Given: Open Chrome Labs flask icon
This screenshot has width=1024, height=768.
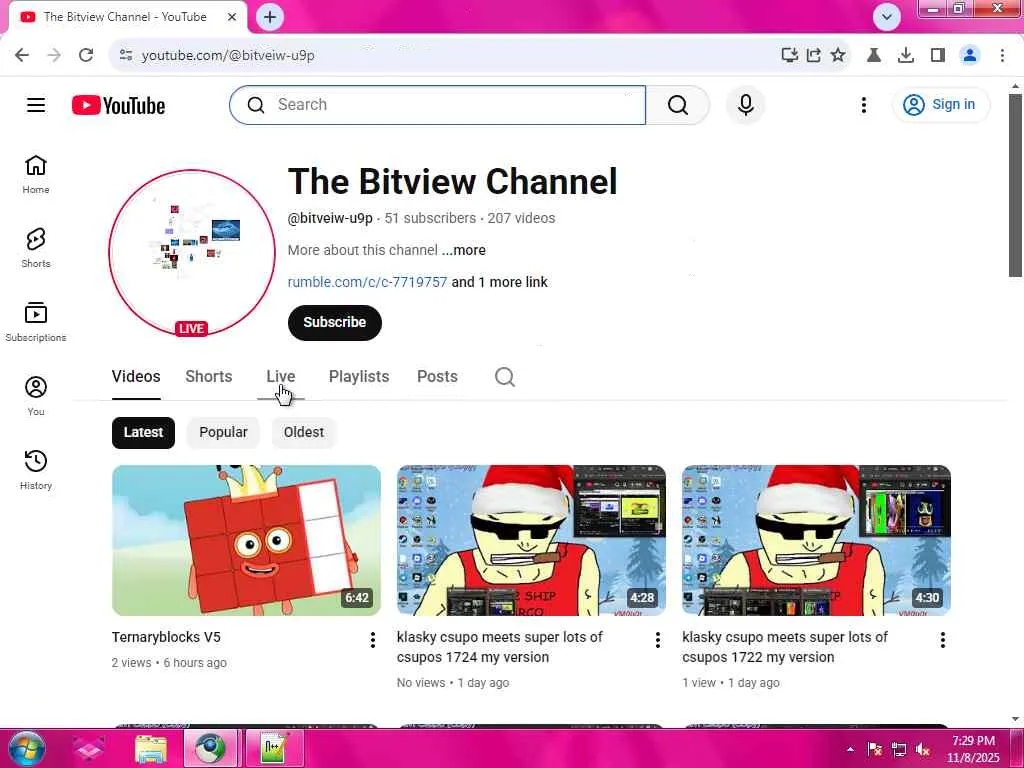Looking at the screenshot, I should [874, 55].
